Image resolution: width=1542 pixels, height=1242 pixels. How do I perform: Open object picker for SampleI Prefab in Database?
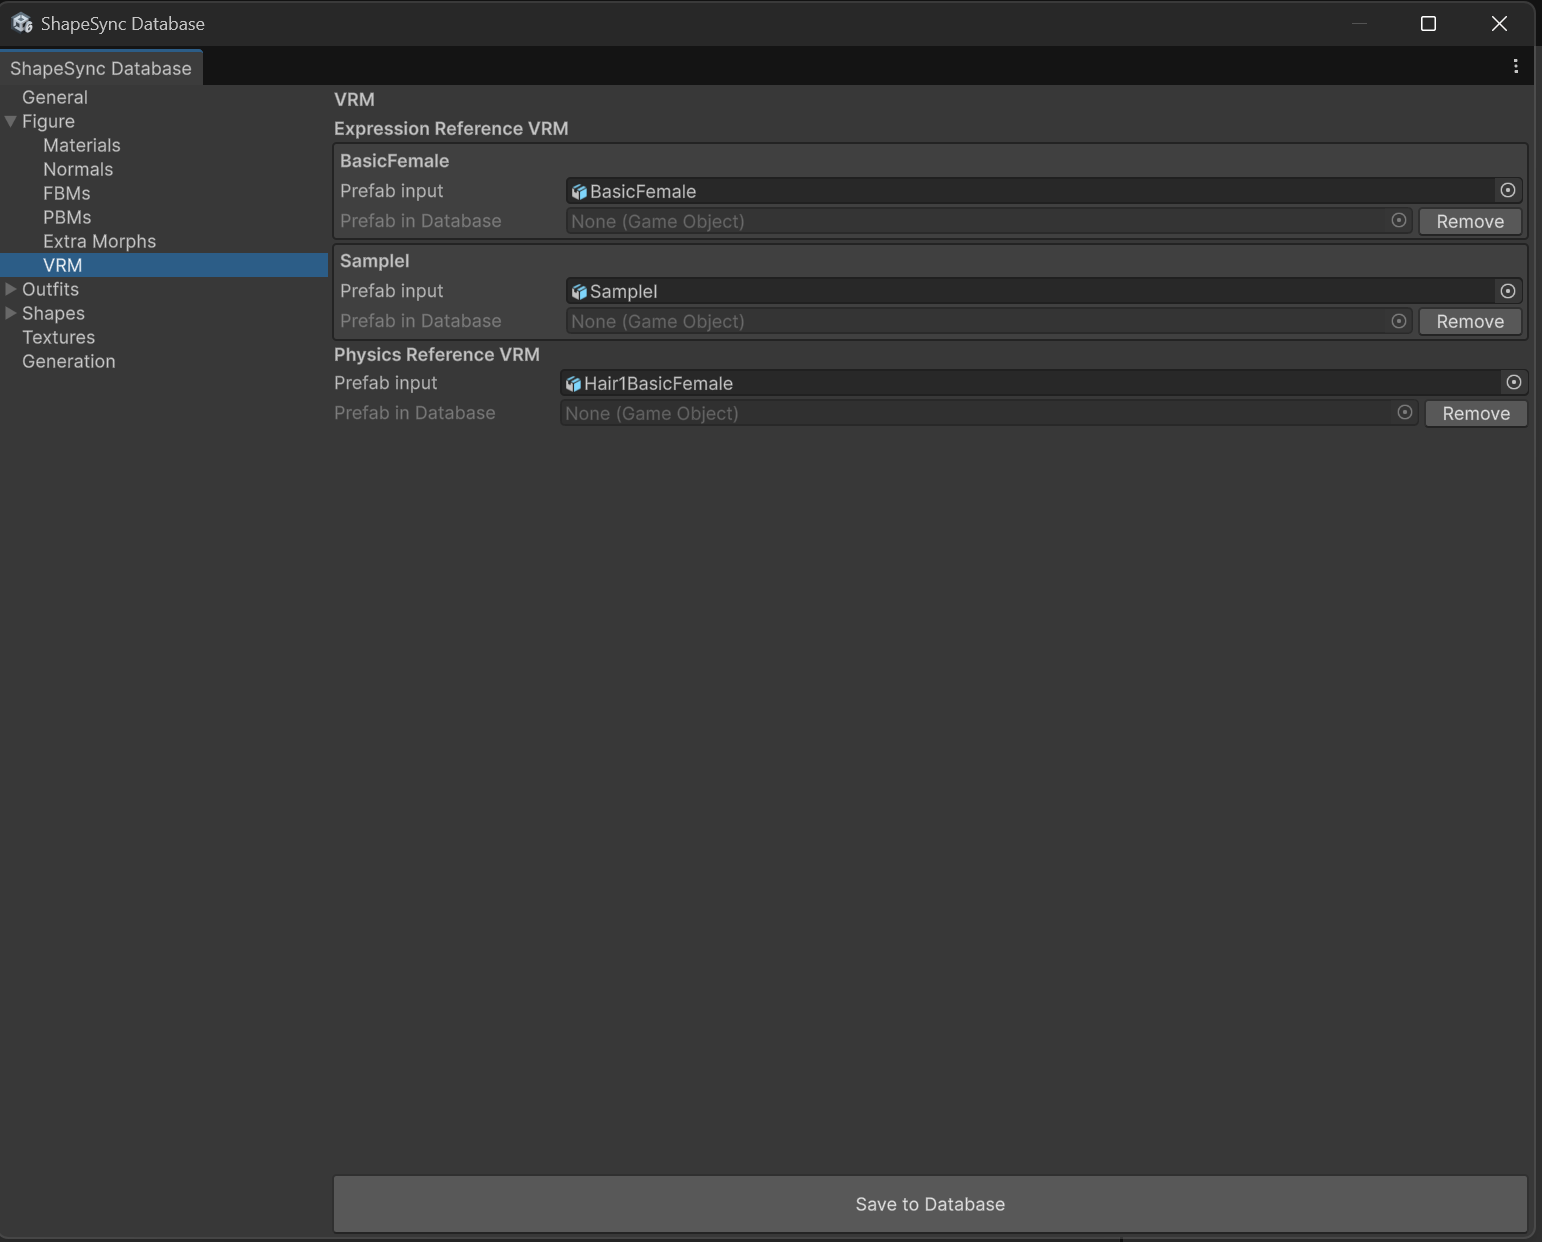[1399, 321]
